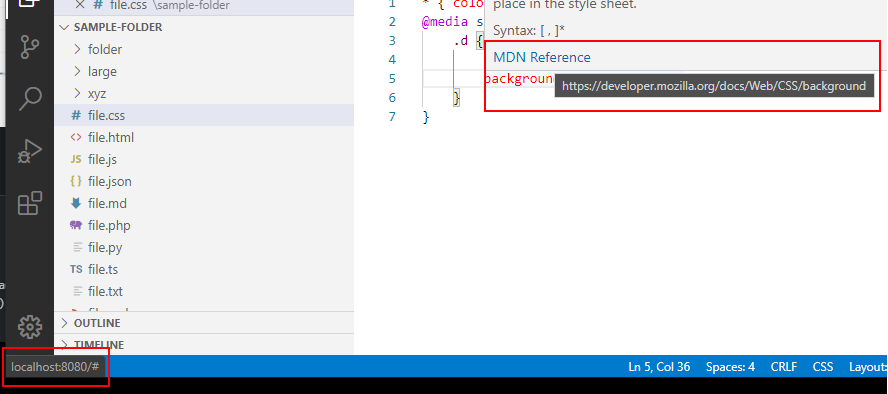Expand the OUTLINE panel
This screenshot has height=394, width=888.
click(x=204, y=323)
